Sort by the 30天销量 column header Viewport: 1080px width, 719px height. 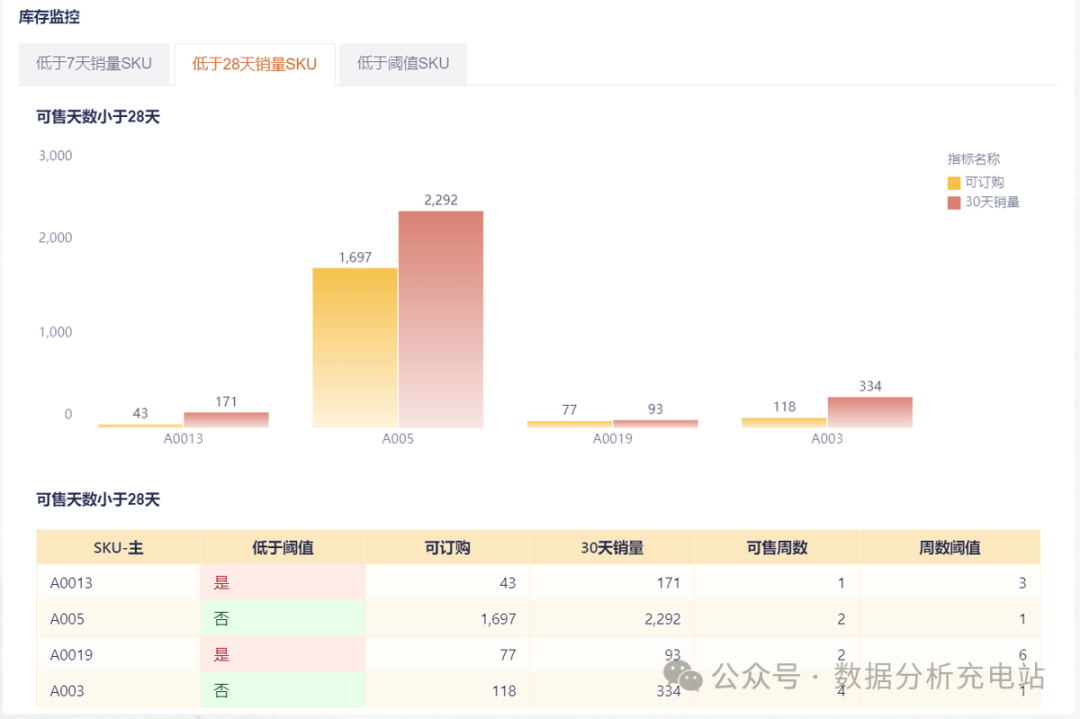tap(612, 548)
